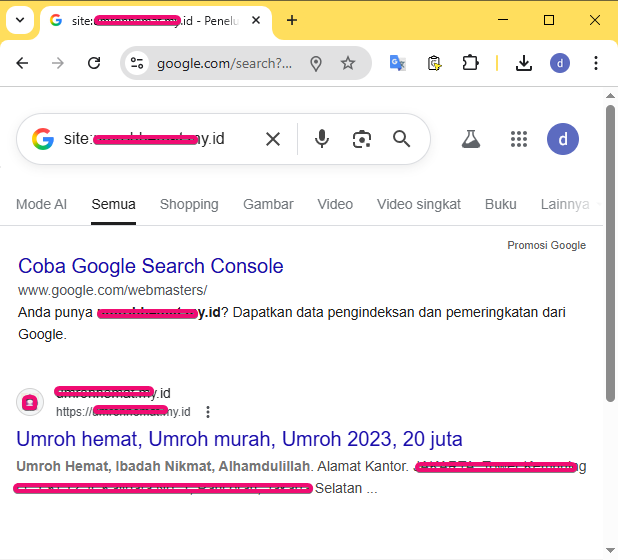Click the www.google.com/webmasters/ URL
This screenshot has width=618, height=560.
tap(112, 290)
